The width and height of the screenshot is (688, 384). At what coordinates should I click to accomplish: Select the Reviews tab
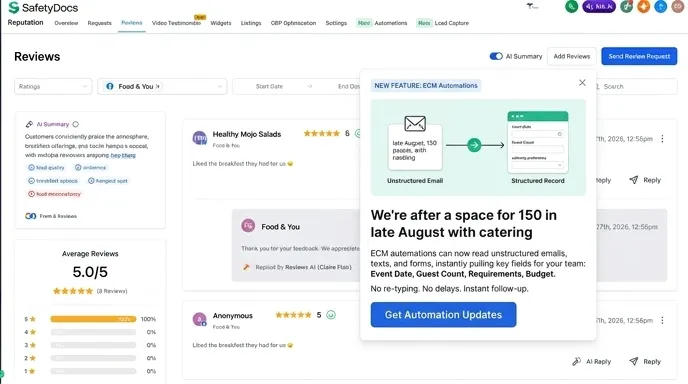coord(132,23)
